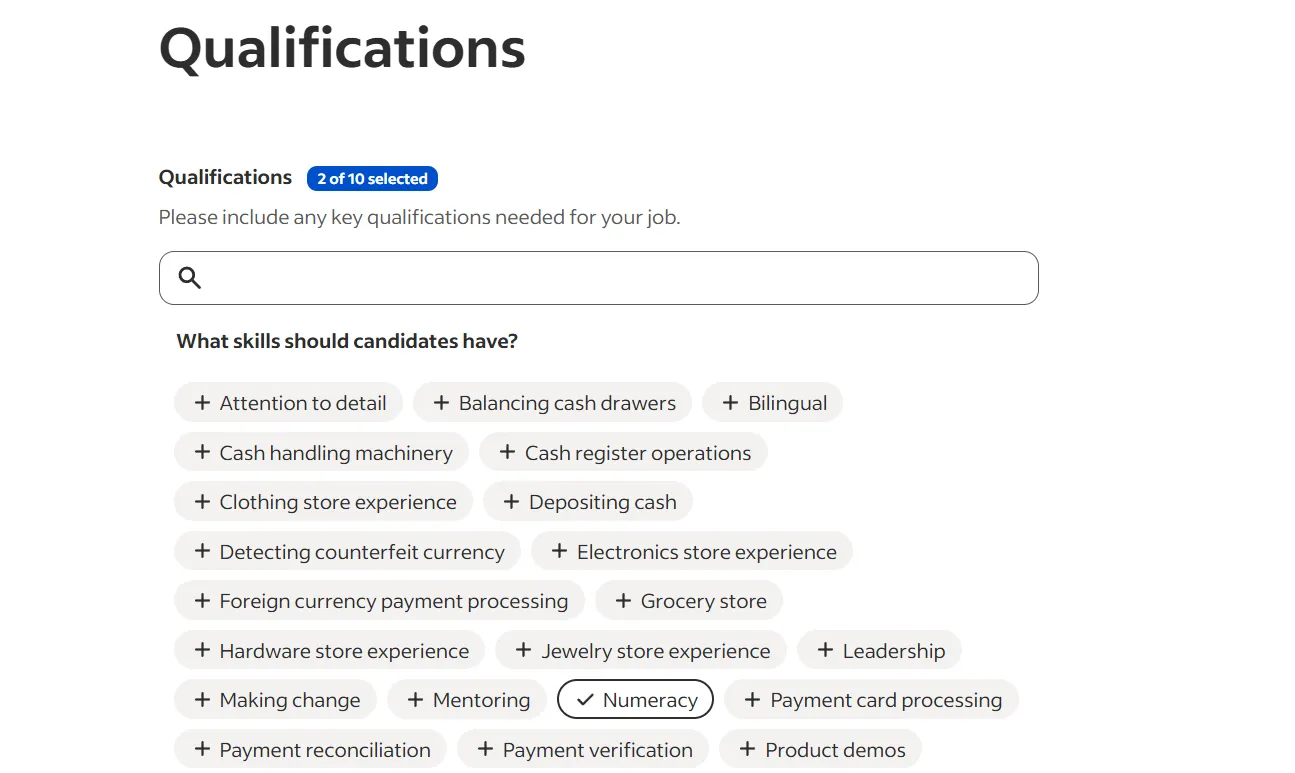Click the plus icon on Cash register operations
This screenshot has width=1295, height=773.
click(506, 452)
